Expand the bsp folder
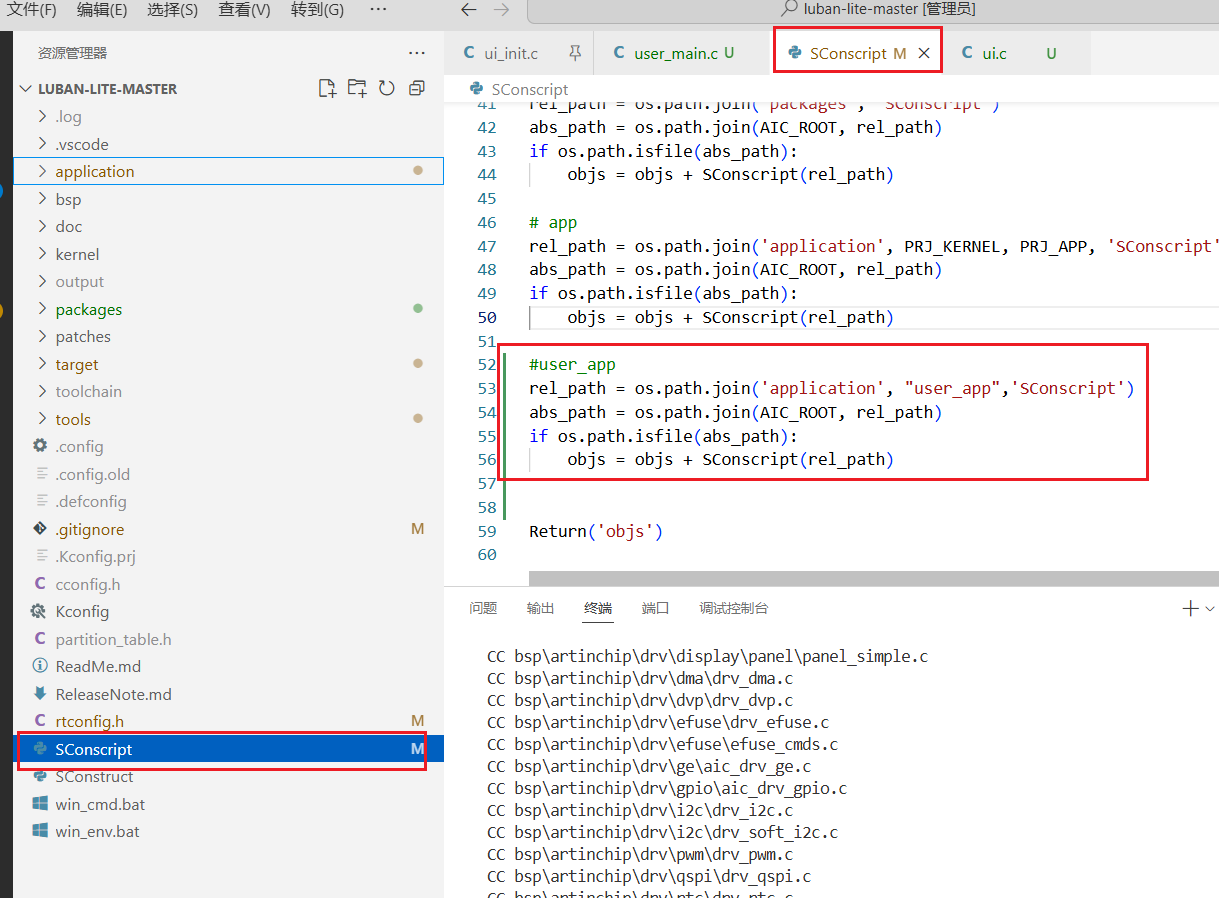1219x898 pixels. (x=228, y=199)
